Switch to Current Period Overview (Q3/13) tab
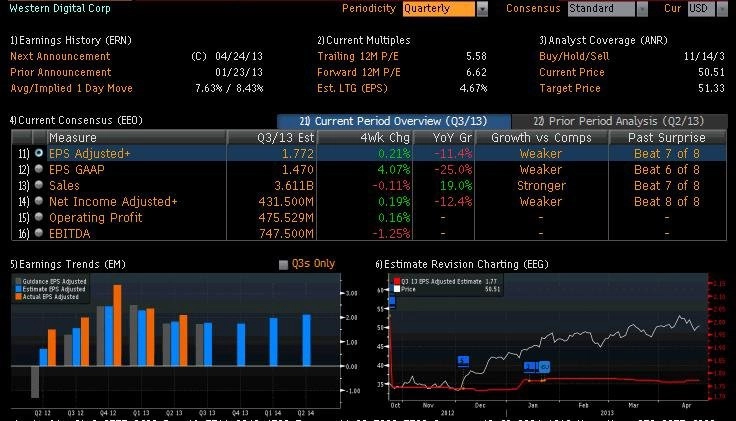The width and height of the screenshot is (736, 421). click(x=393, y=121)
